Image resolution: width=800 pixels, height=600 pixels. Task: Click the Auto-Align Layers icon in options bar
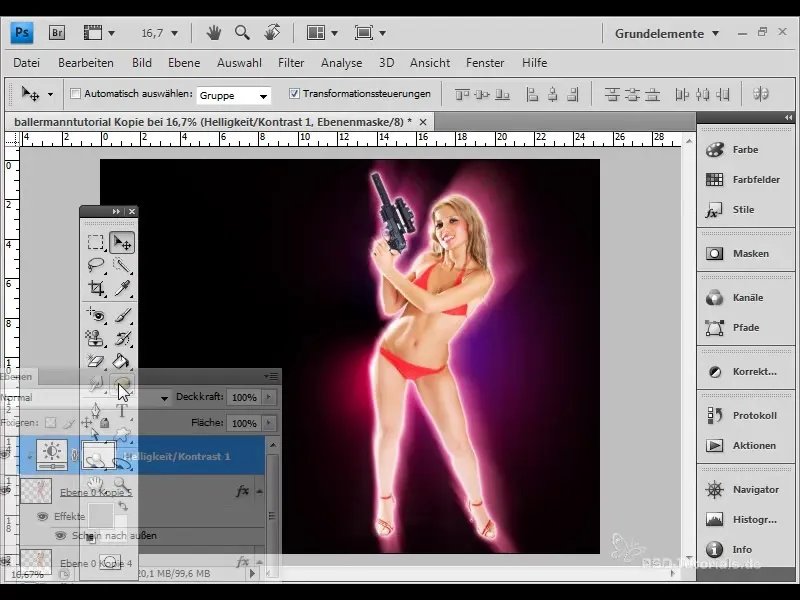761,94
